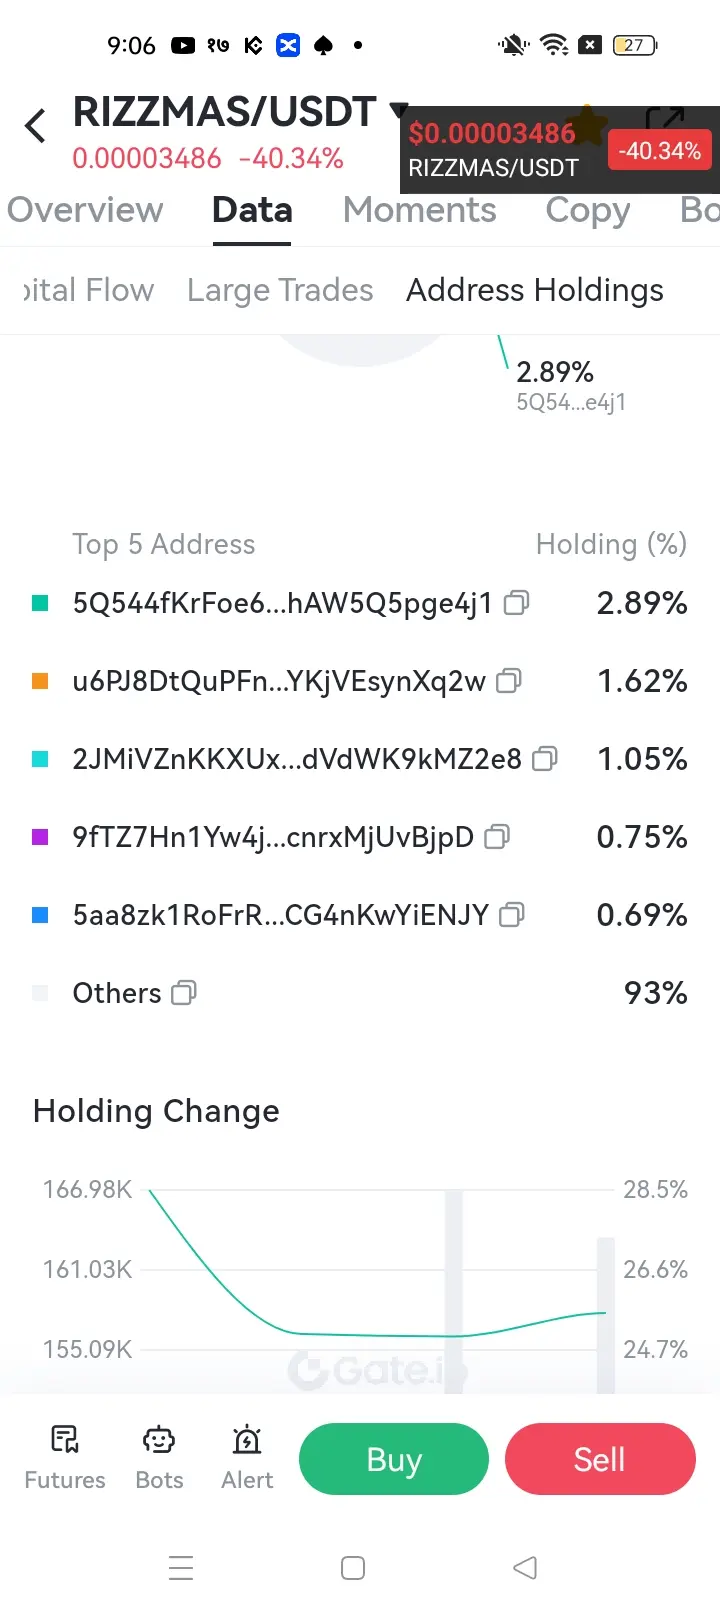Copy the u6PJ8DtQuPFn address
This screenshot has height=1612, width=720.
click(x=509, y=681)
